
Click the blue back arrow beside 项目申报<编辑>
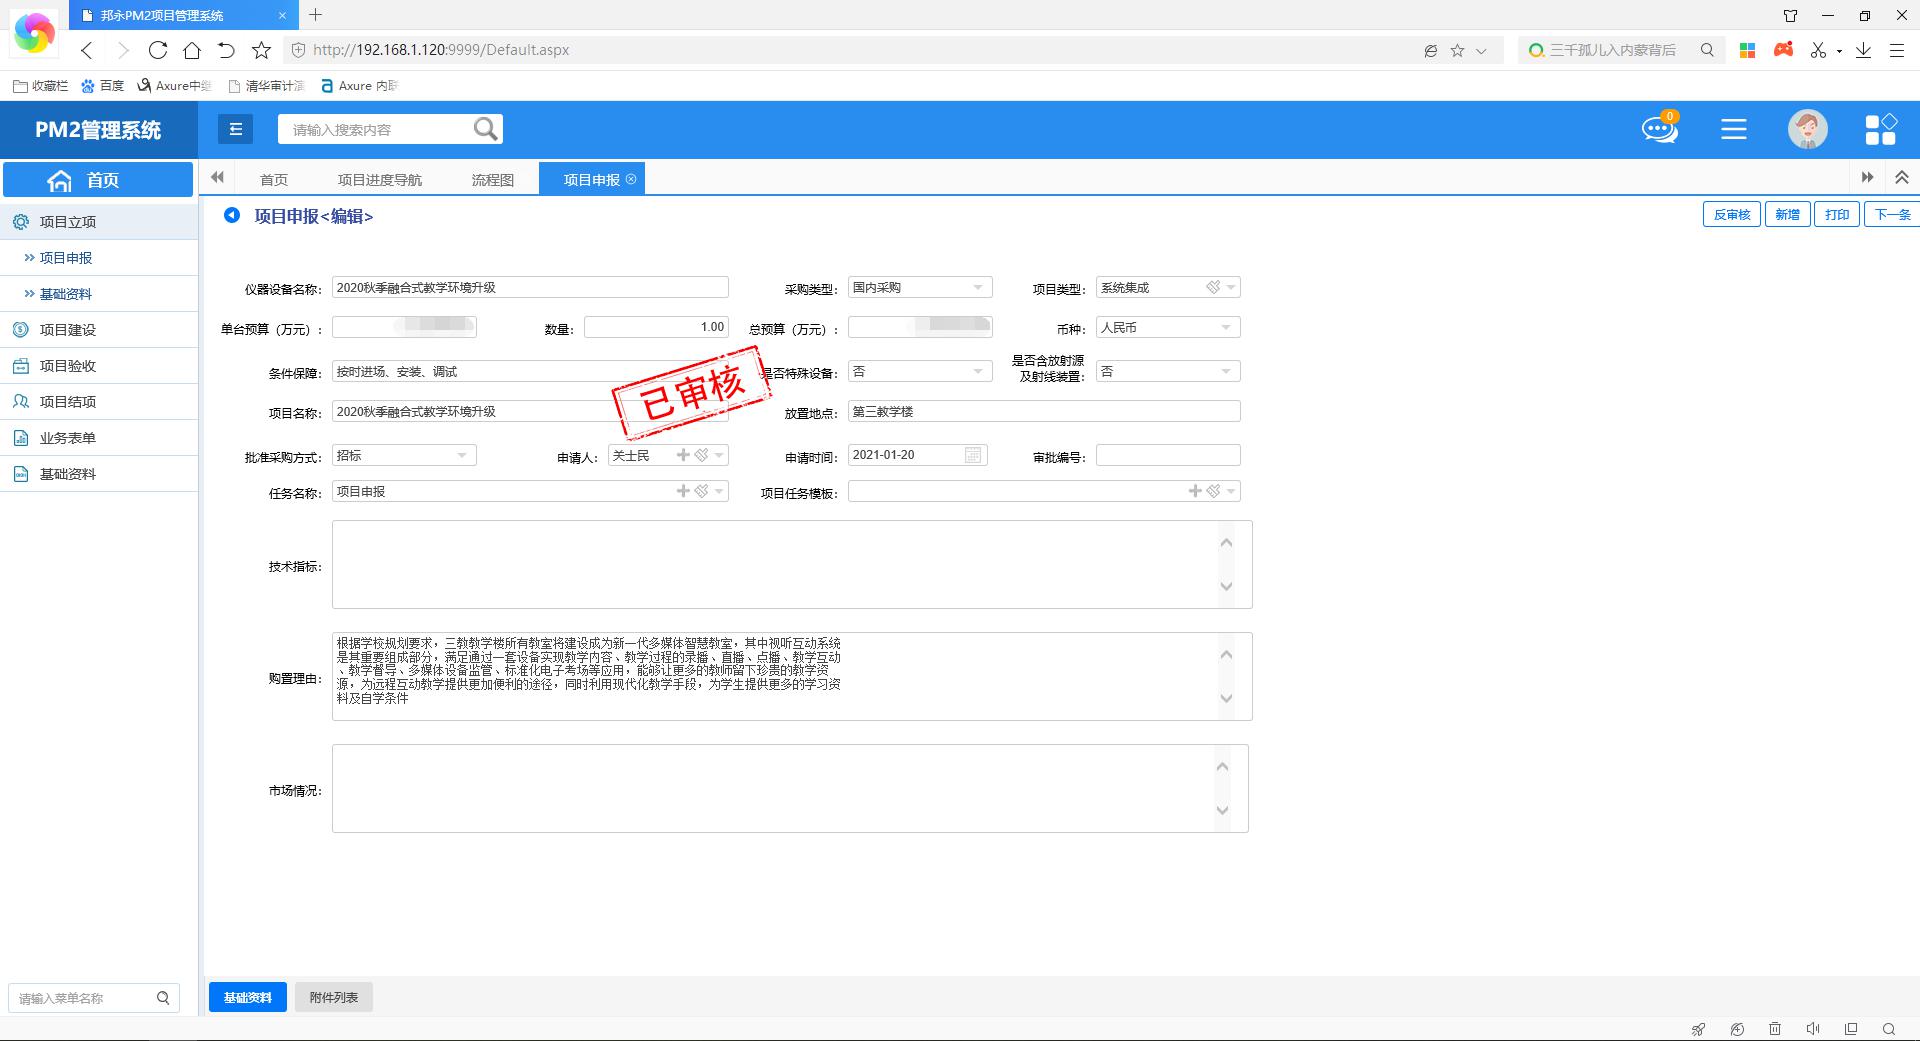coord(232,215)
